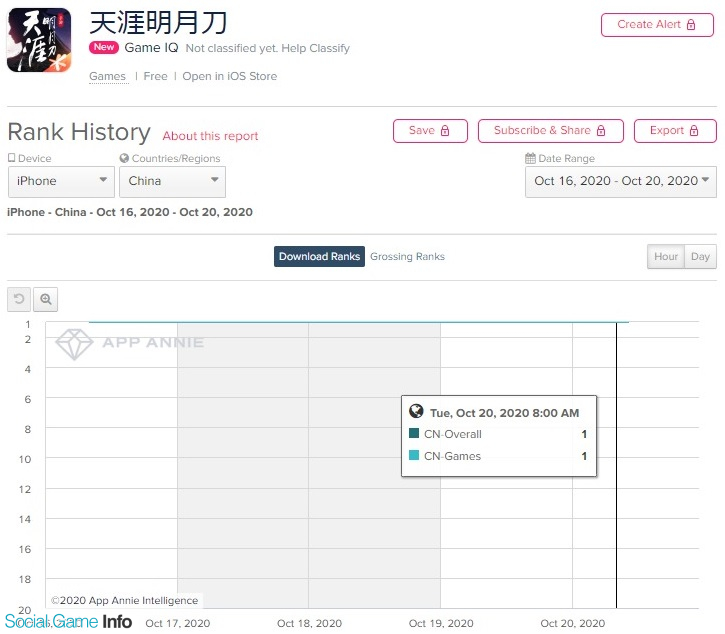Click the Oct 18, 2020 axis label

(309, 623)
